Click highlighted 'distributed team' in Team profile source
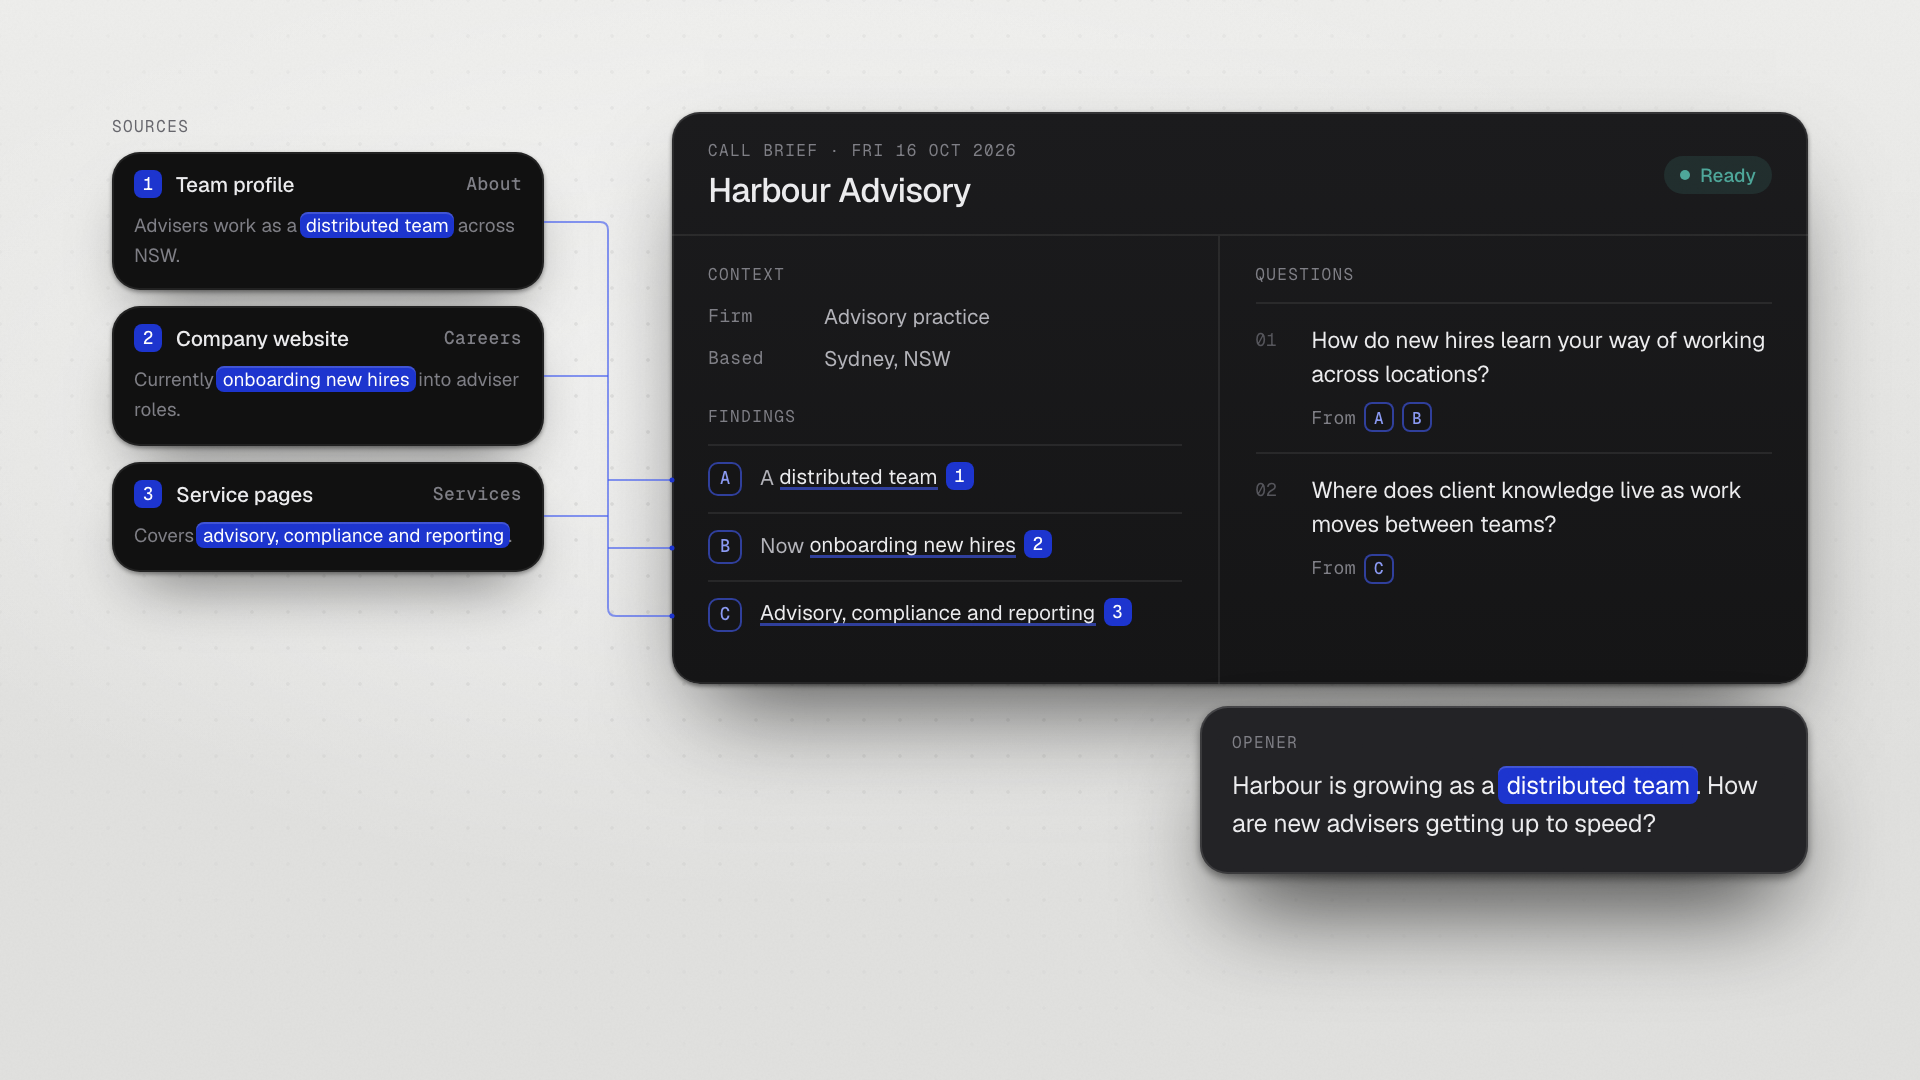Viewport: 1920px width, 1080px height. [x=377, y=225]
